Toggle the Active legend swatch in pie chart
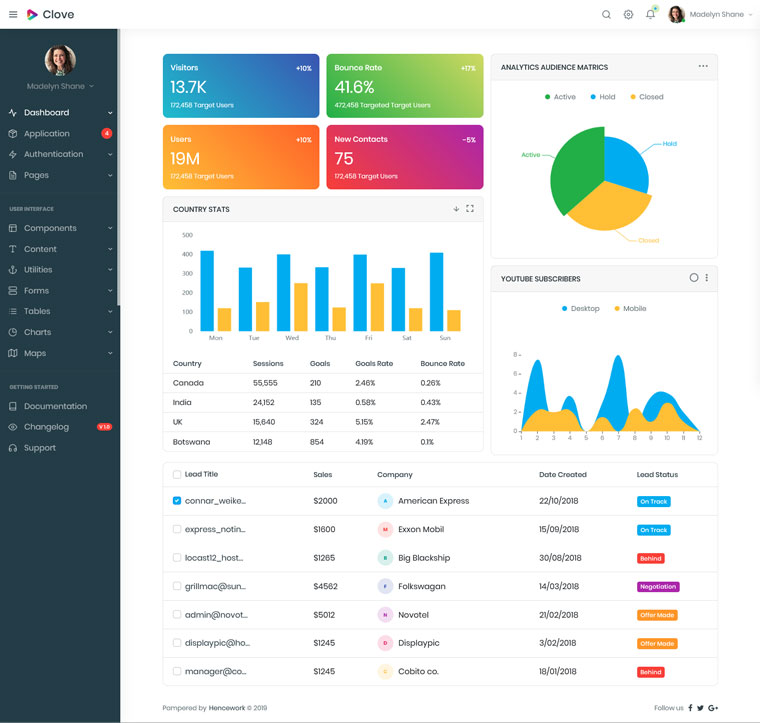 tap(548, 97)
